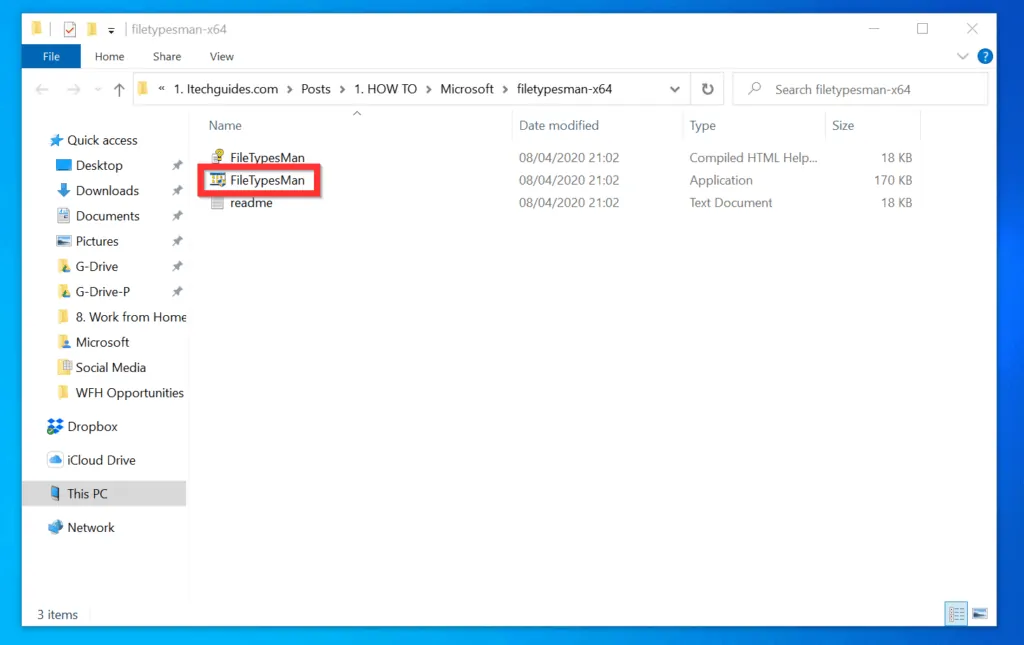Expand the ribbon with the chevron
Viewport: 1024px width, 645px height.
point(963,57)
